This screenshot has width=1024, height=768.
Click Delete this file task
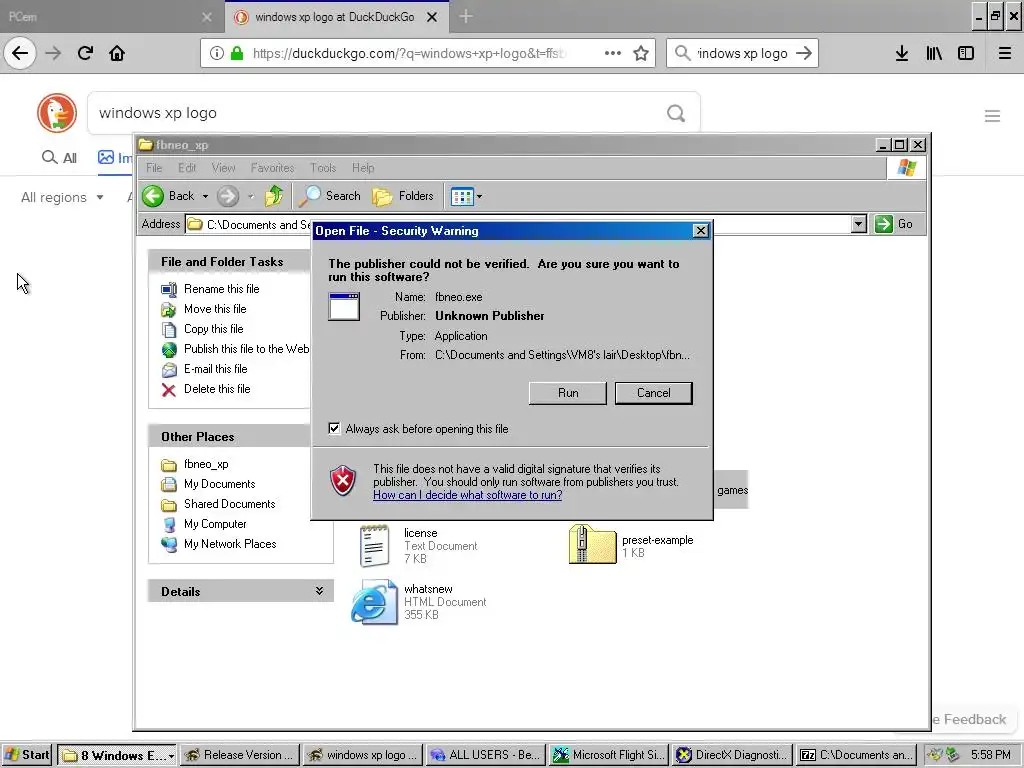coord(217,389)
